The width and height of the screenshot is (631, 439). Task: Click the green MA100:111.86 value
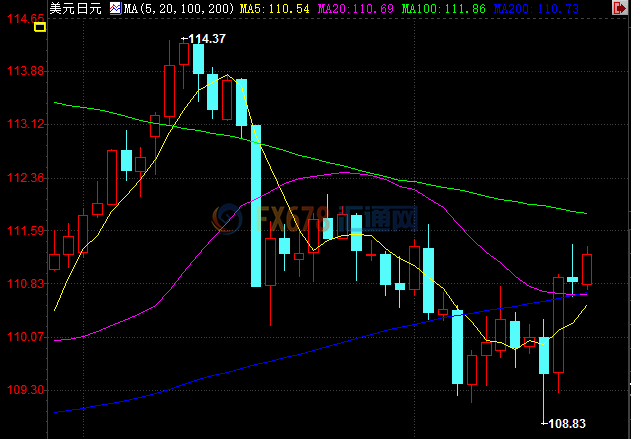coord(444,8)
